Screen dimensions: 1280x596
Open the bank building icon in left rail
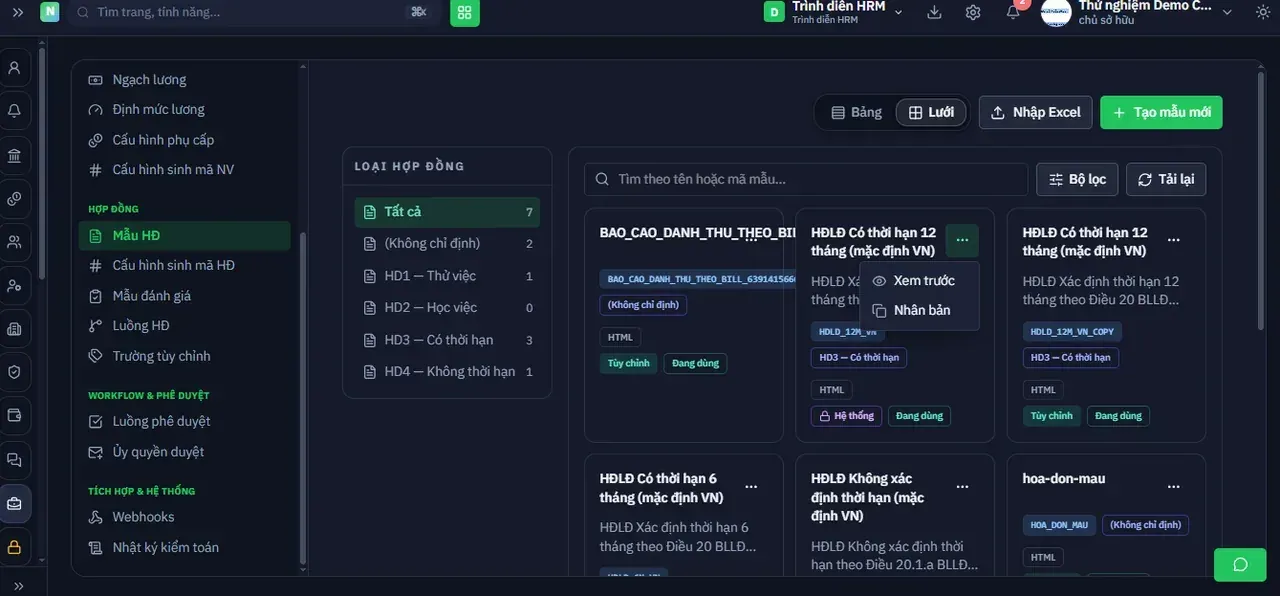[x=15, y=155]
